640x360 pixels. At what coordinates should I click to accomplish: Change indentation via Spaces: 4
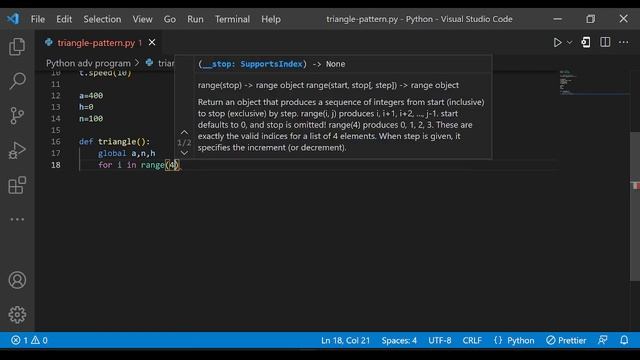coord(399,340)
